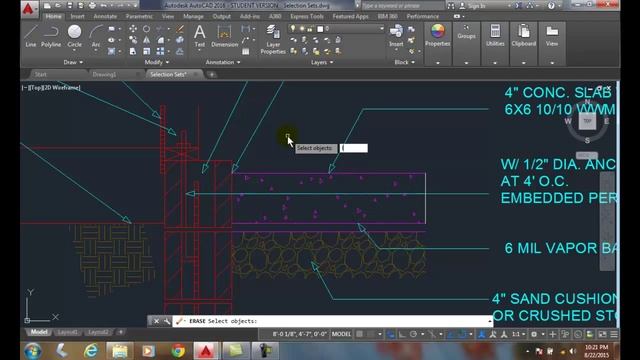The height and width of the screenshot is (360, 640).
Task: Toggle annotation visibility in status bar
Action: 482,334
